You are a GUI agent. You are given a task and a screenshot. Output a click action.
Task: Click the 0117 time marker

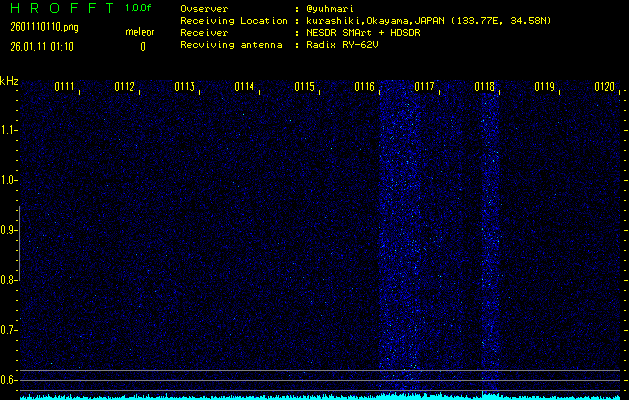pos(425,87)
